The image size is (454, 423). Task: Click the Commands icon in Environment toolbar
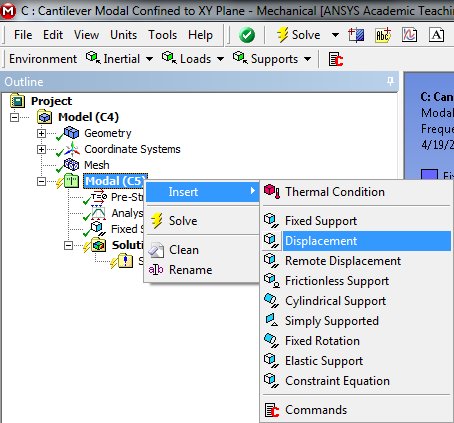(336, 59)
